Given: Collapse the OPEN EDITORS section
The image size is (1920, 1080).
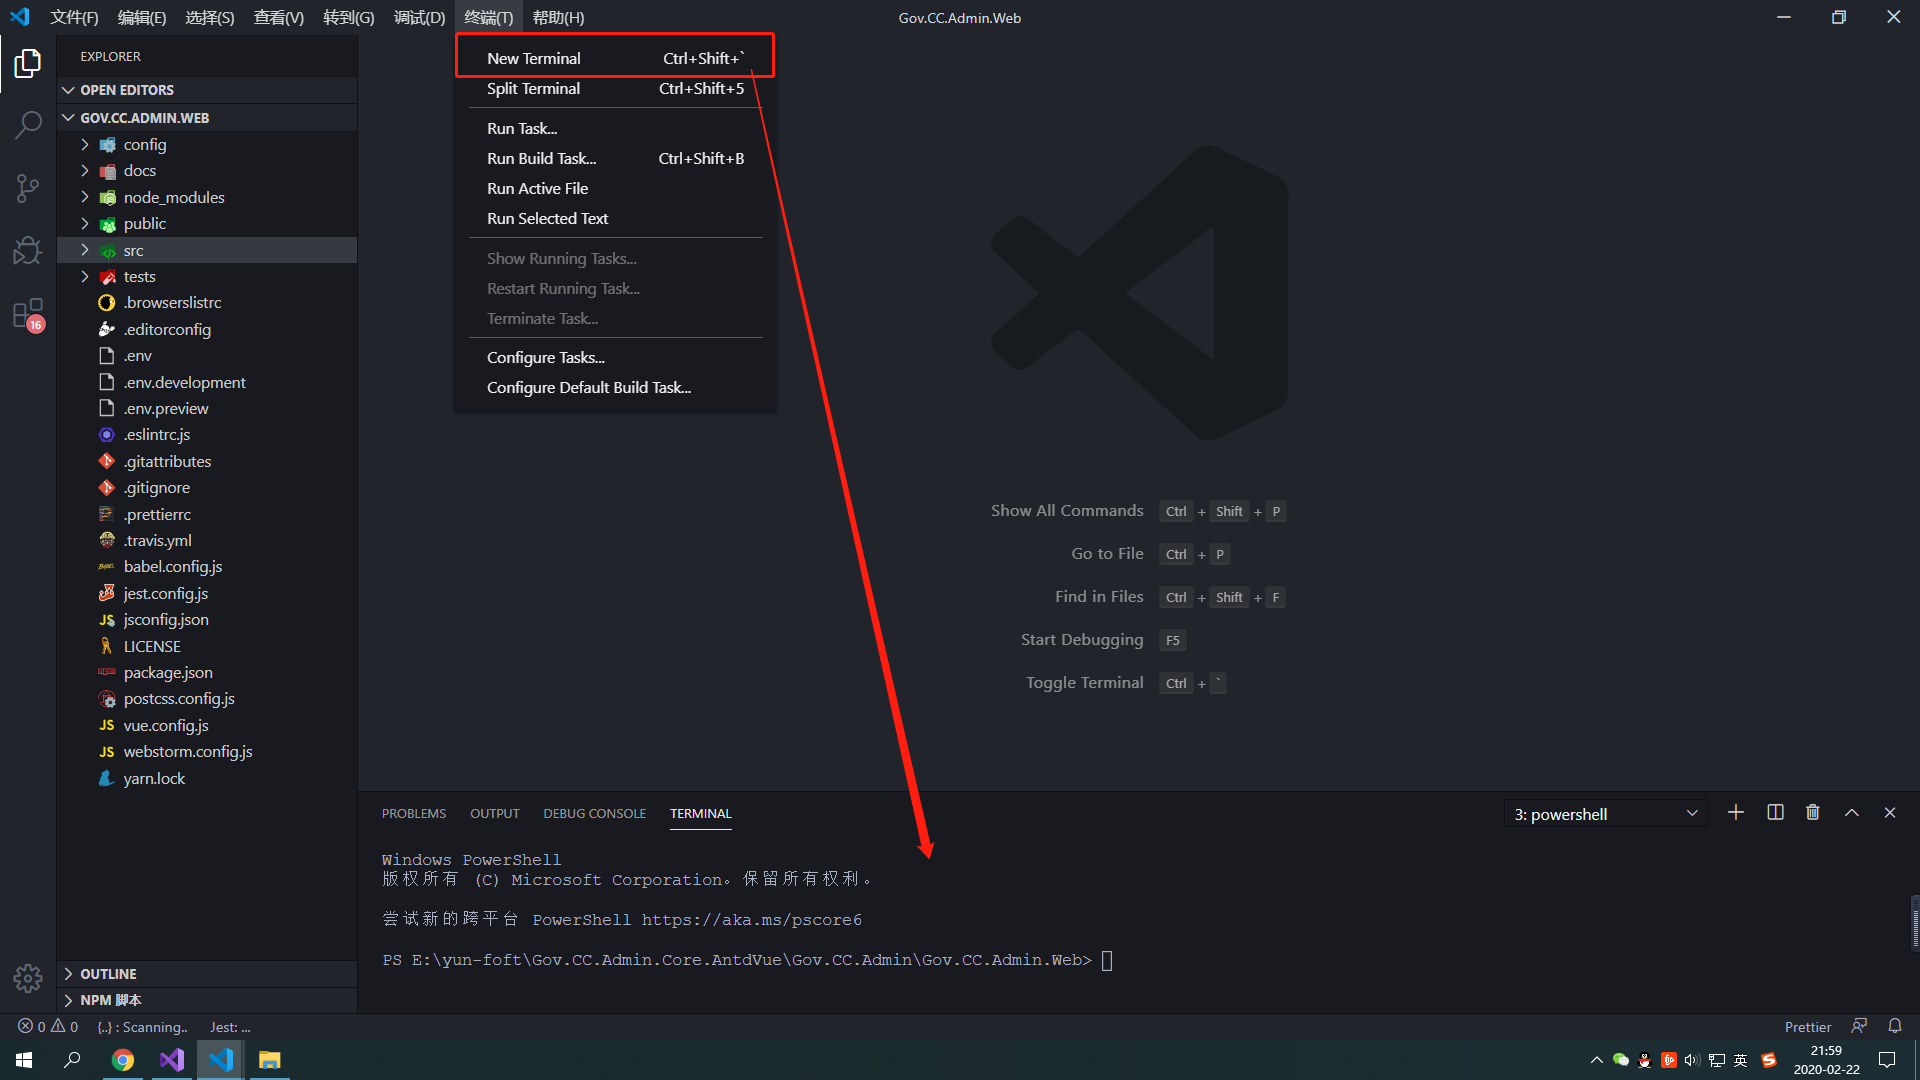Looking at the screenshot, I should 127,90.
